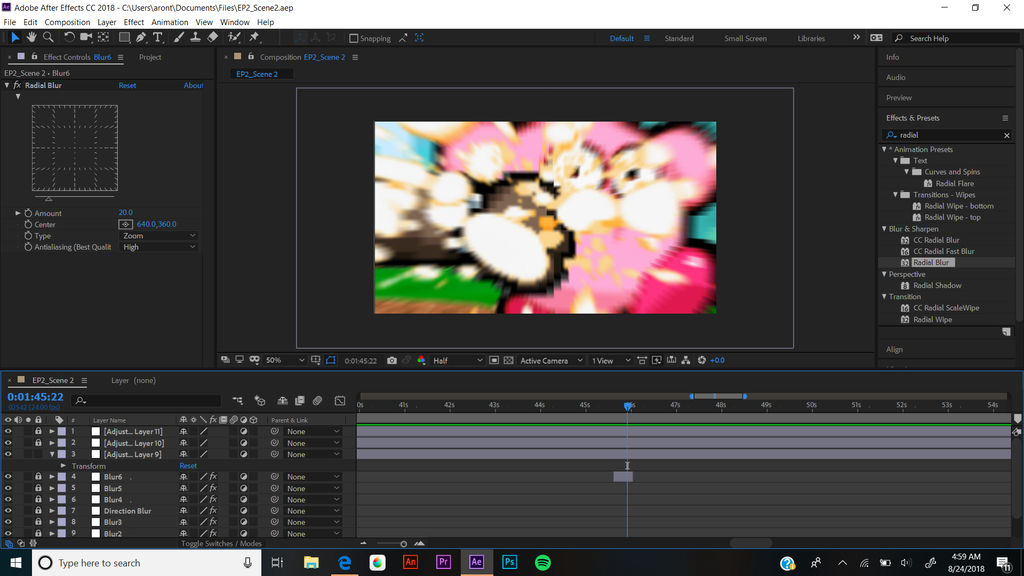Click Reset on the Radial Blur effect

click(x=128, y=85)
